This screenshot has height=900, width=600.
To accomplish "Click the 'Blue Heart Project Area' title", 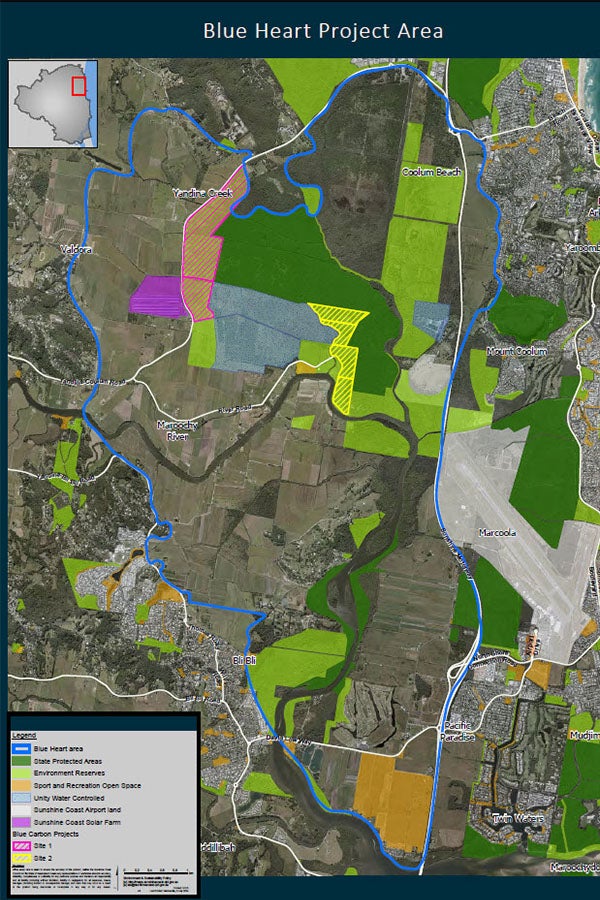I will point(323,31).
